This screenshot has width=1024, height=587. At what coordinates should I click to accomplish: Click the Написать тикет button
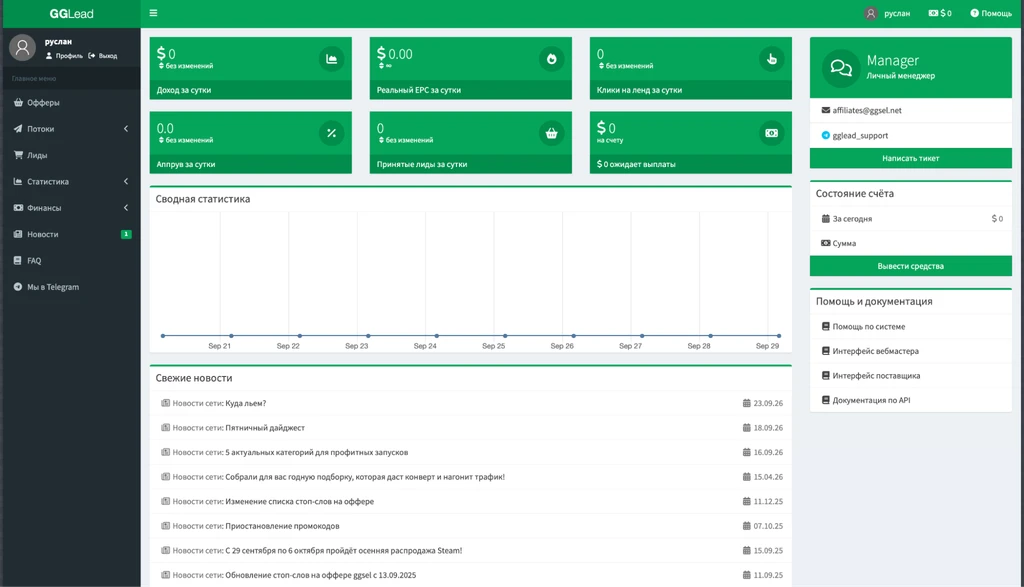910,158
